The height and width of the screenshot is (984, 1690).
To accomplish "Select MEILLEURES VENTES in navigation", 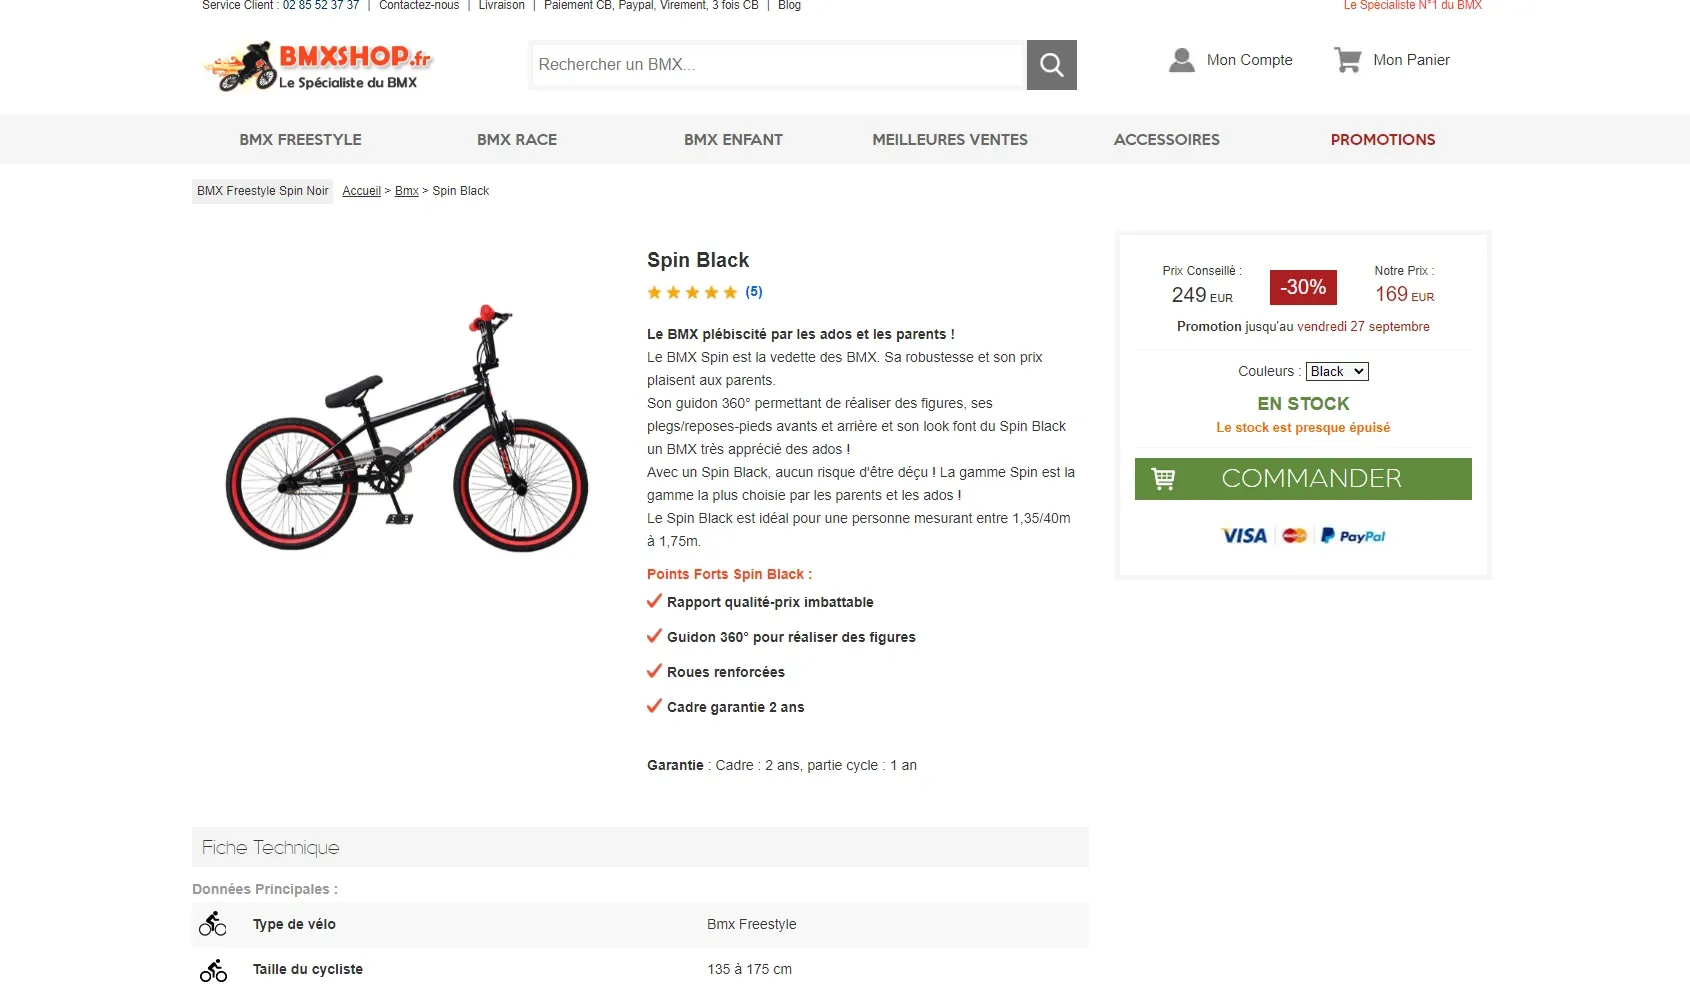I will pyautogui.click(x=949, y=140).
